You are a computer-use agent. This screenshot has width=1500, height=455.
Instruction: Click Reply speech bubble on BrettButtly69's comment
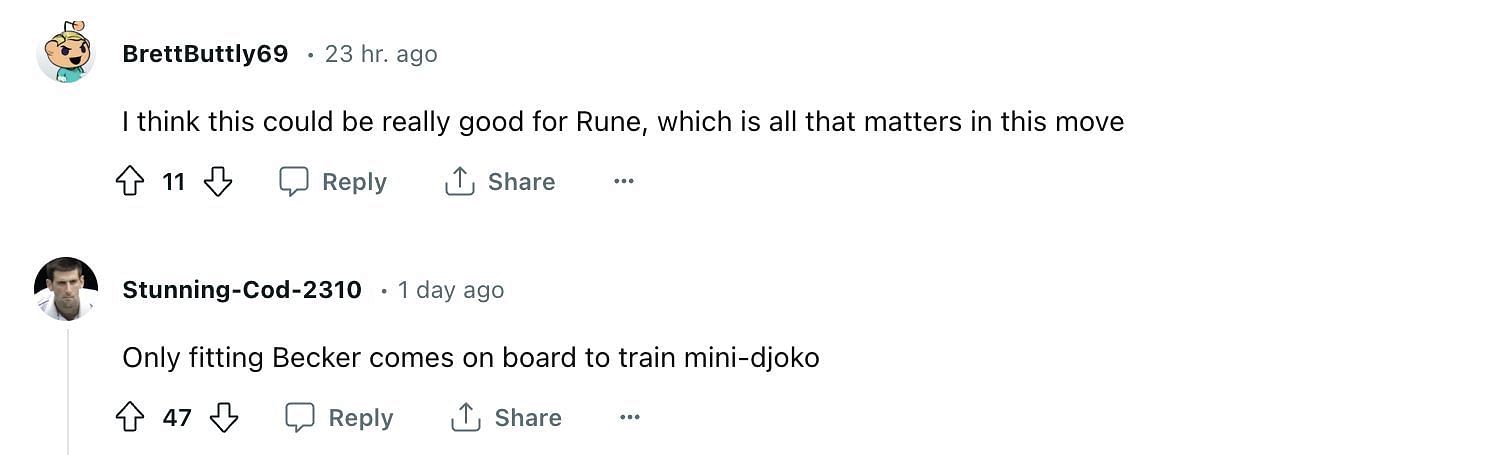293,182
